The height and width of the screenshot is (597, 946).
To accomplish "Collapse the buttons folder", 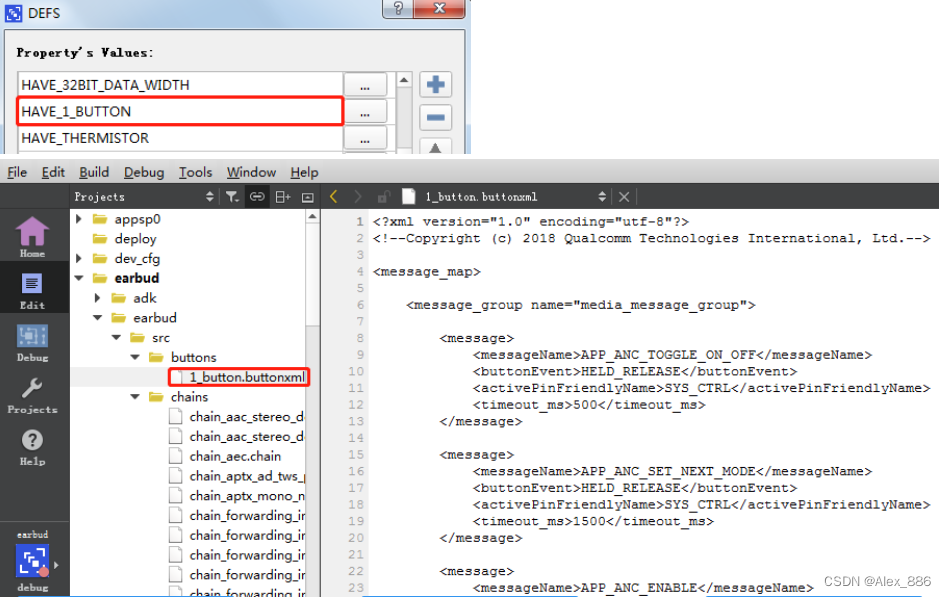I will pos(135,358).
